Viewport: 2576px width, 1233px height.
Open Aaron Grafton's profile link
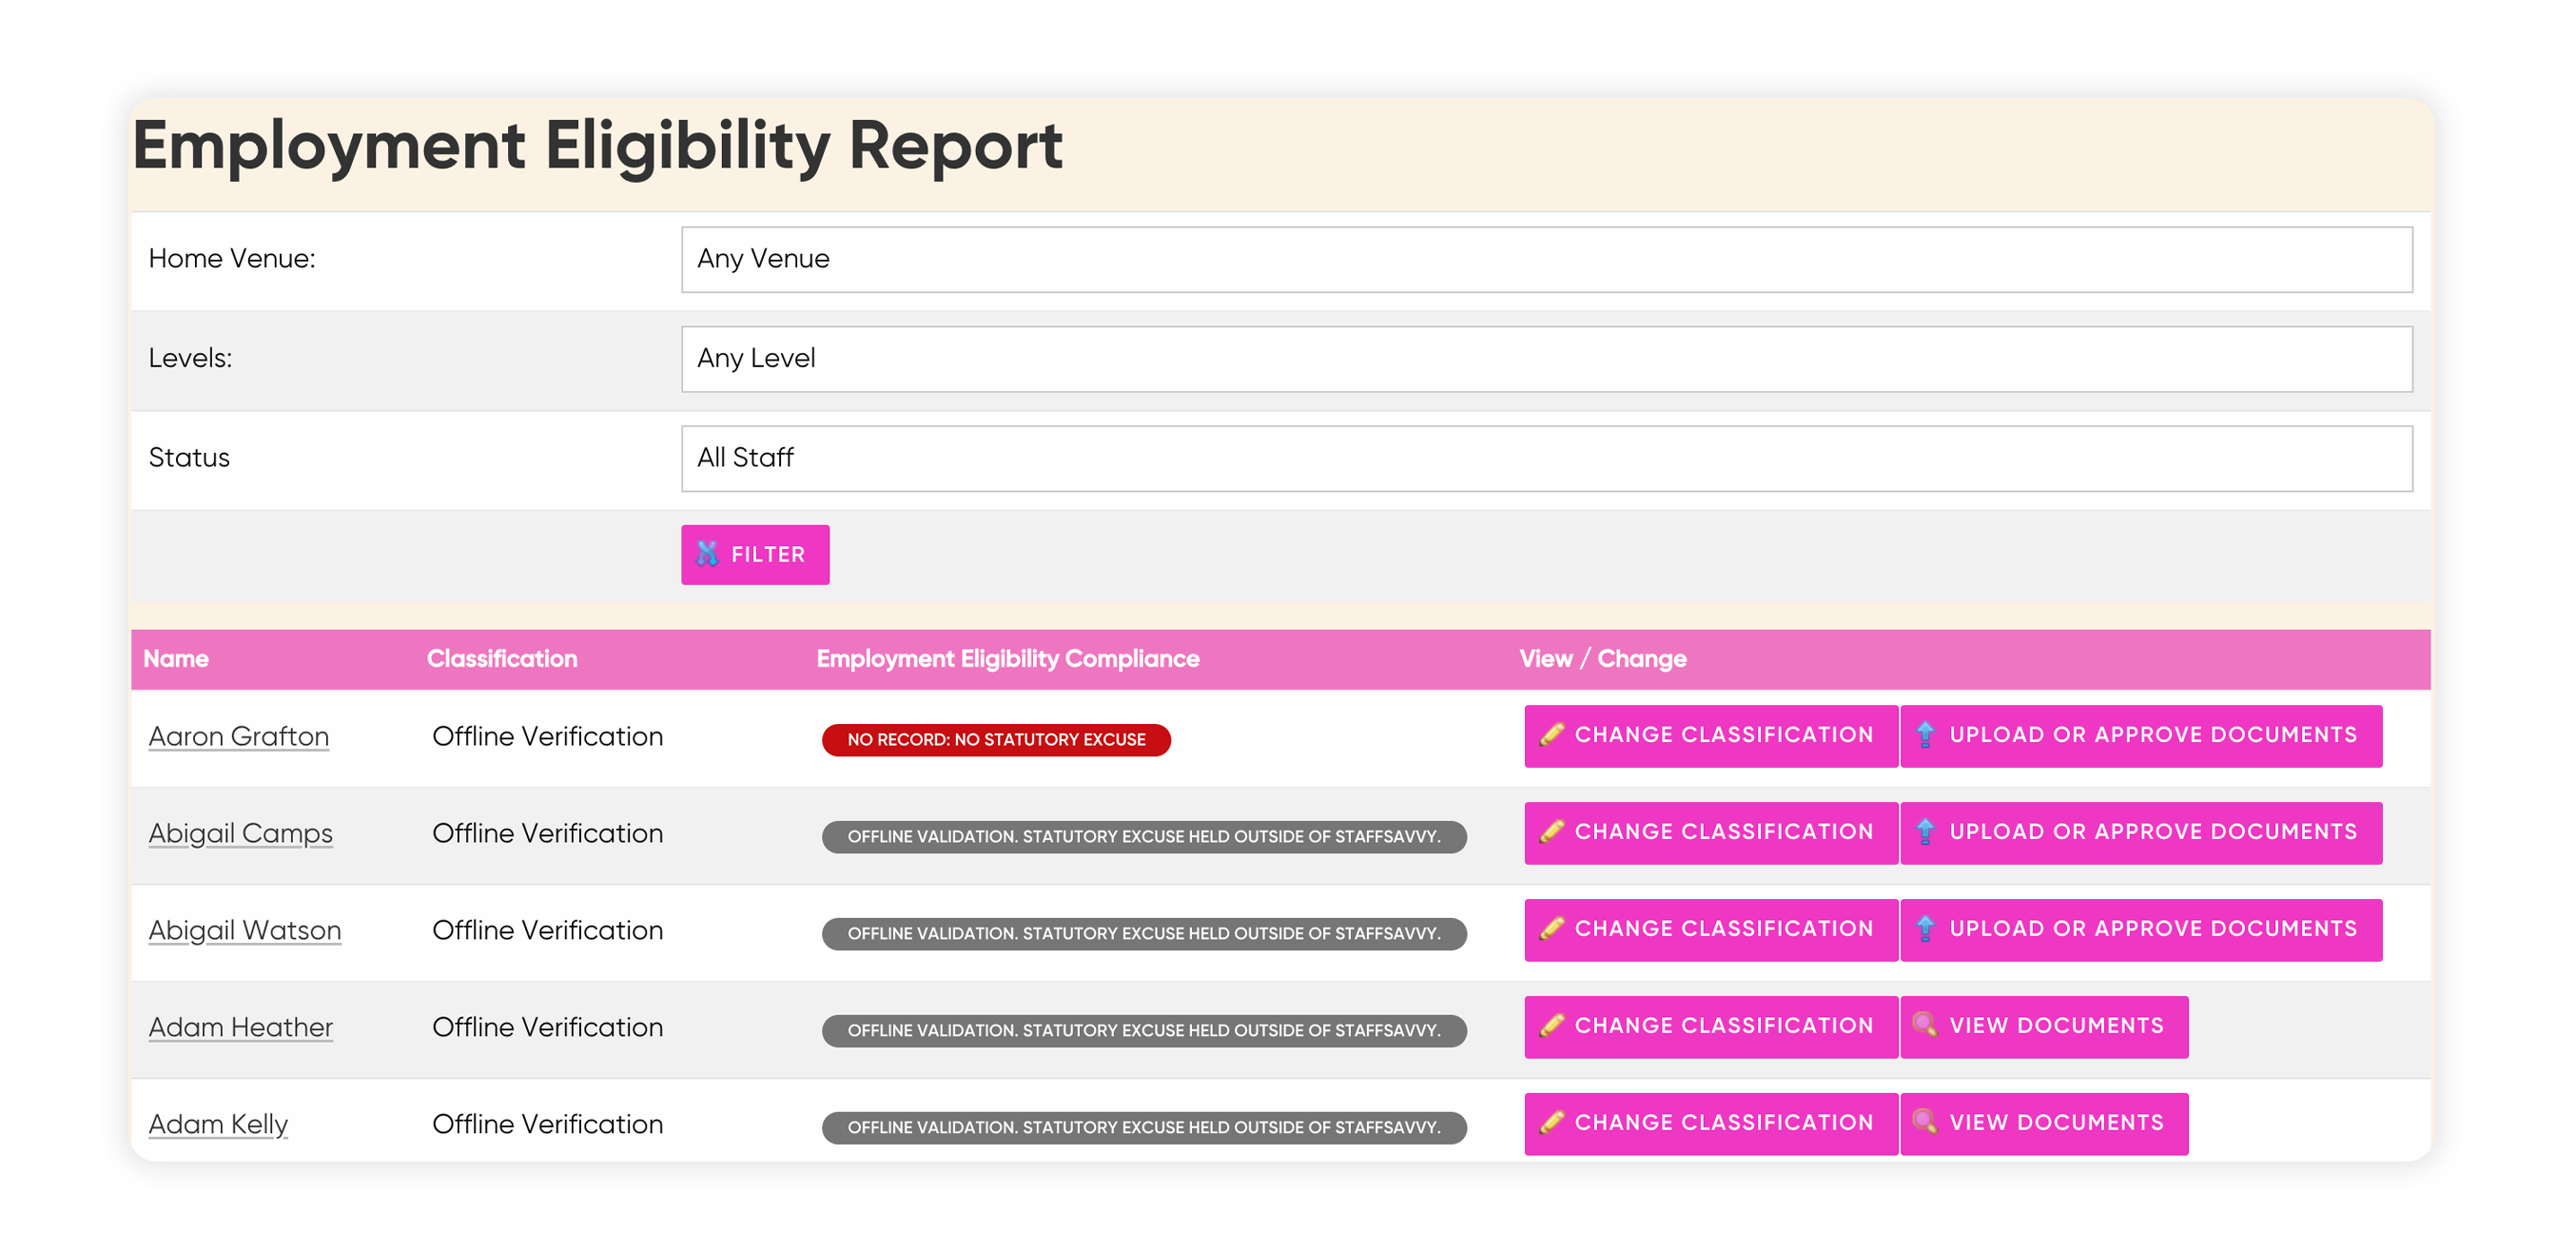239,737
